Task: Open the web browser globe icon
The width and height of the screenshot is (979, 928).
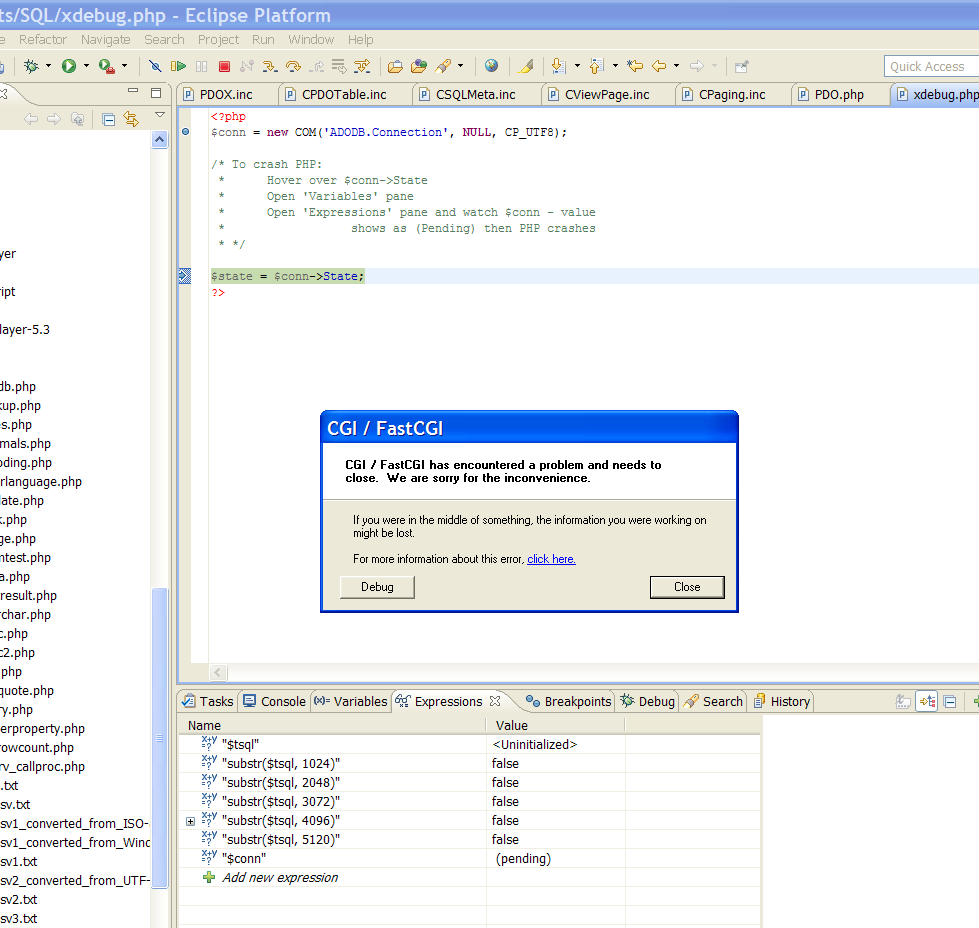Action: pos(491,66)
